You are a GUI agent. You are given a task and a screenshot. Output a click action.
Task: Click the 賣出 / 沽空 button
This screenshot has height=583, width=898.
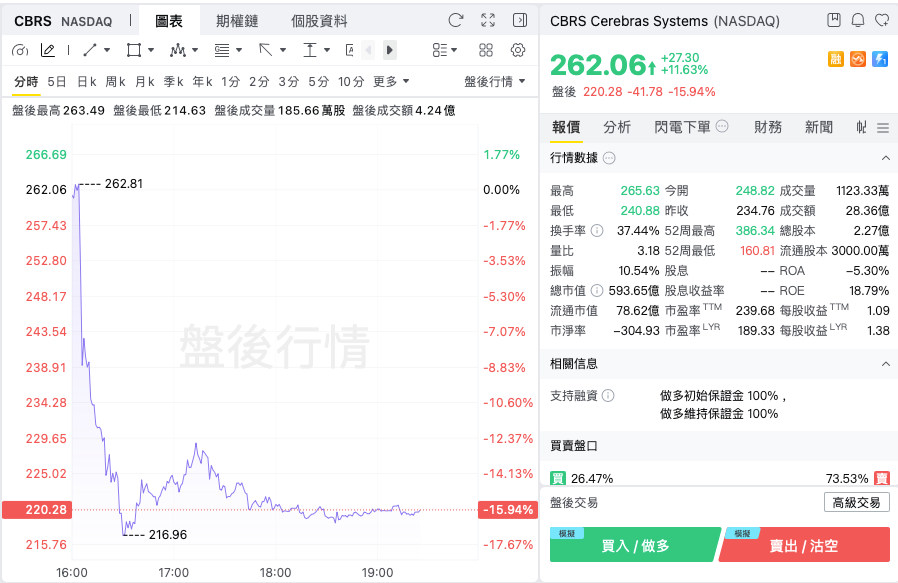pyautogui.click(x=804, y=545)
